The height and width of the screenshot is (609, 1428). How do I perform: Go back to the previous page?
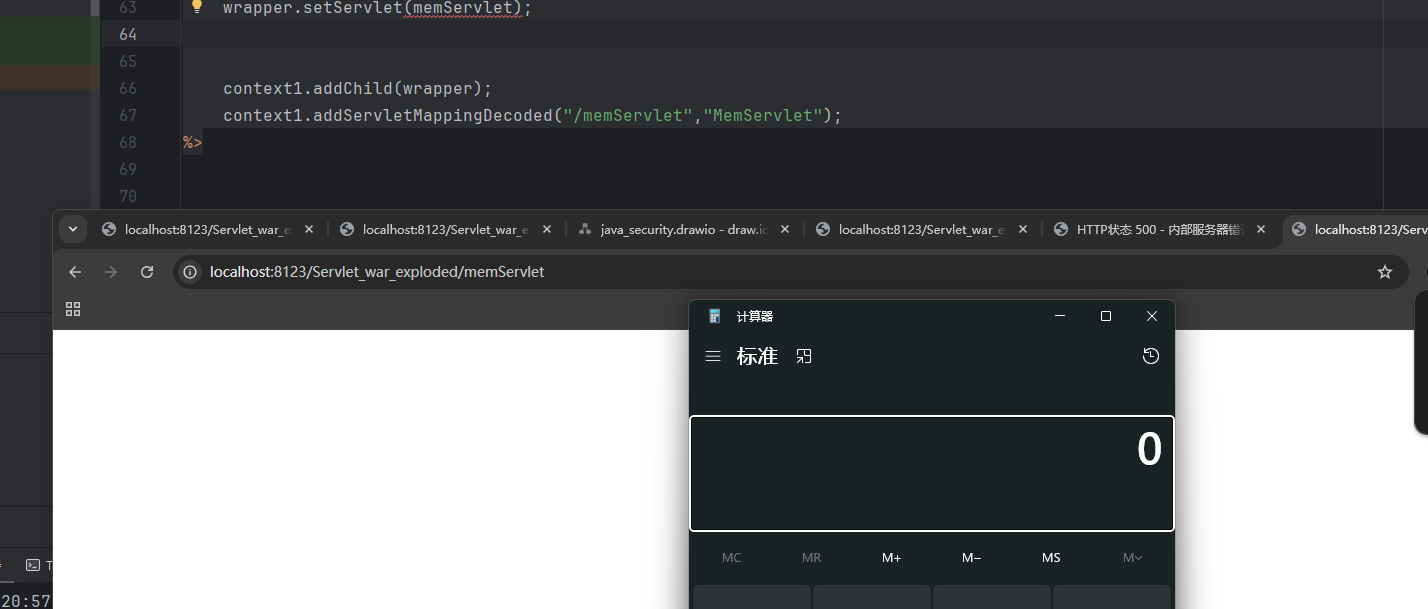[x=75, y=272]
